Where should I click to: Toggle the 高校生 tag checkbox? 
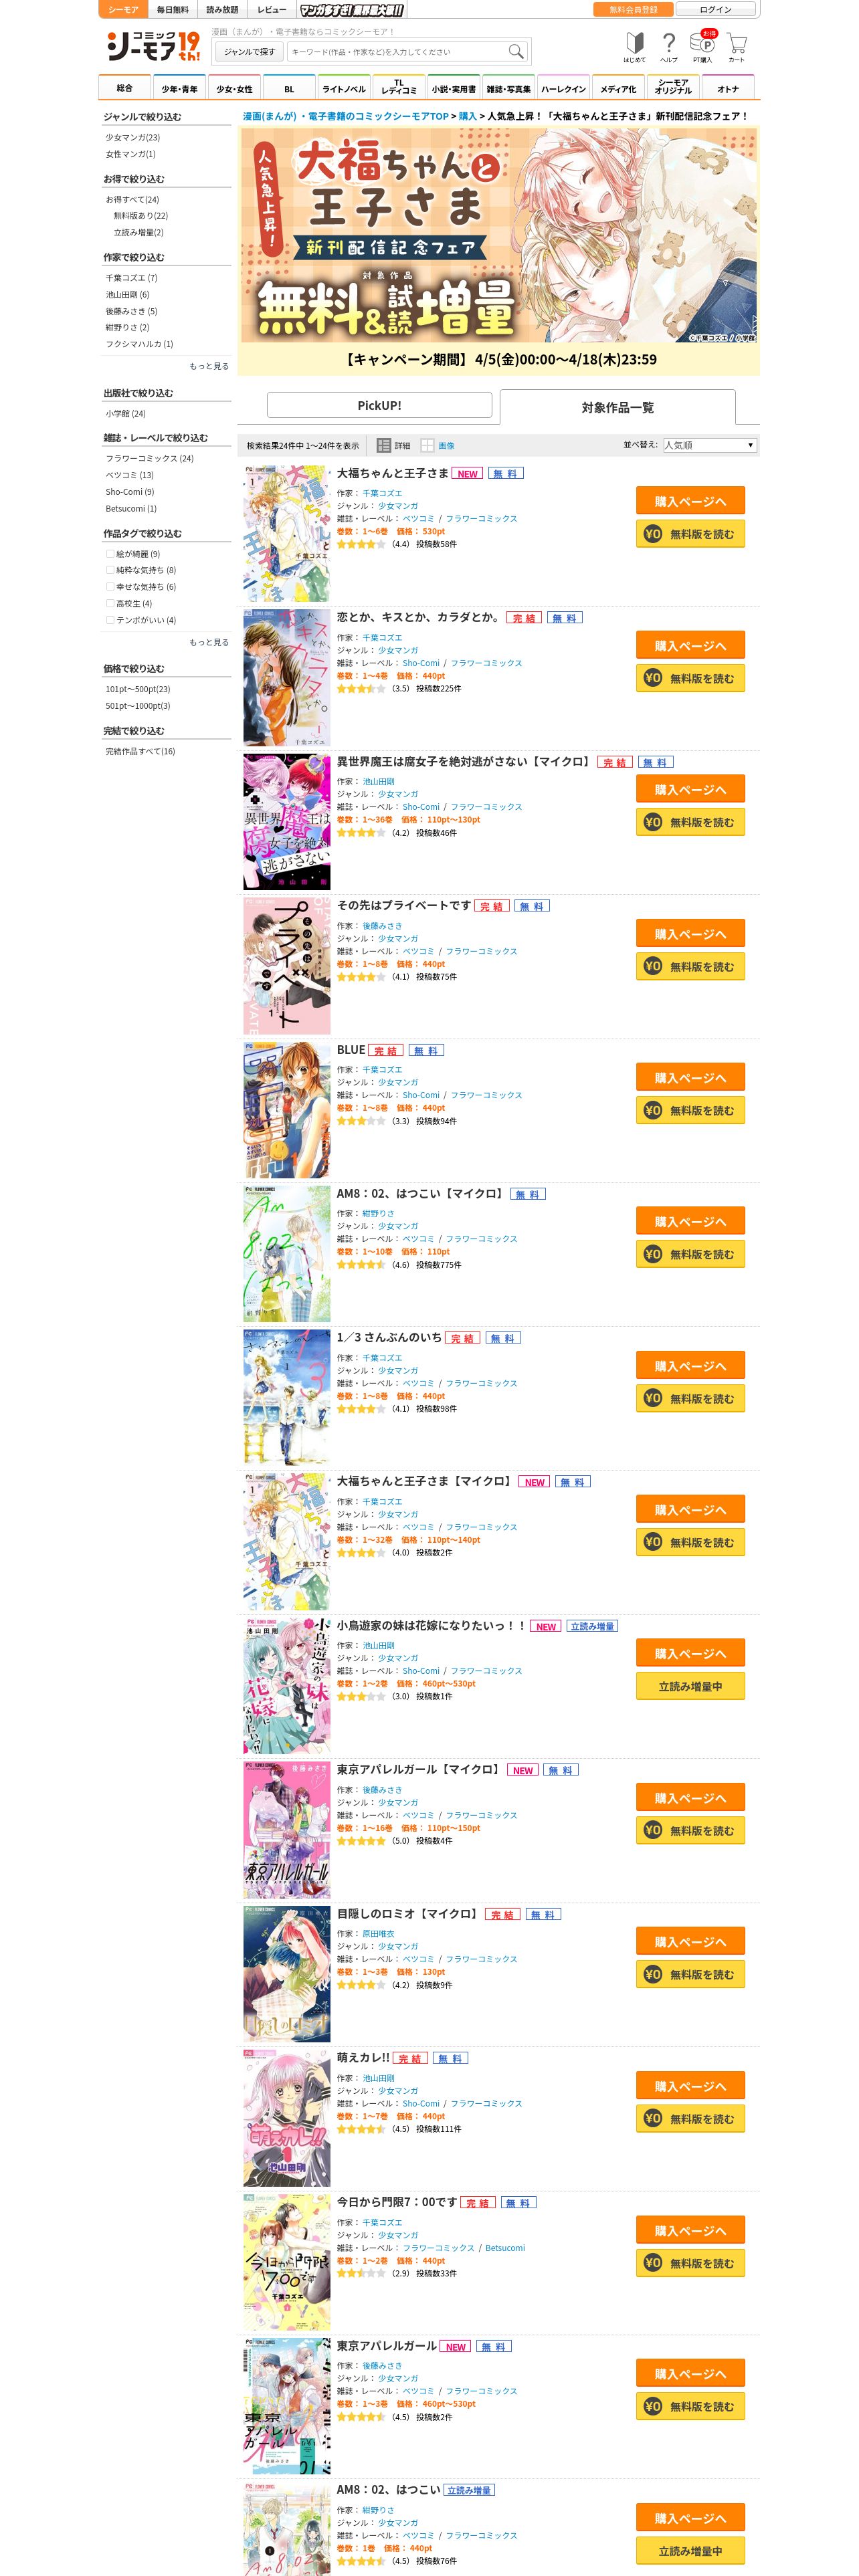tap(110, 603)
